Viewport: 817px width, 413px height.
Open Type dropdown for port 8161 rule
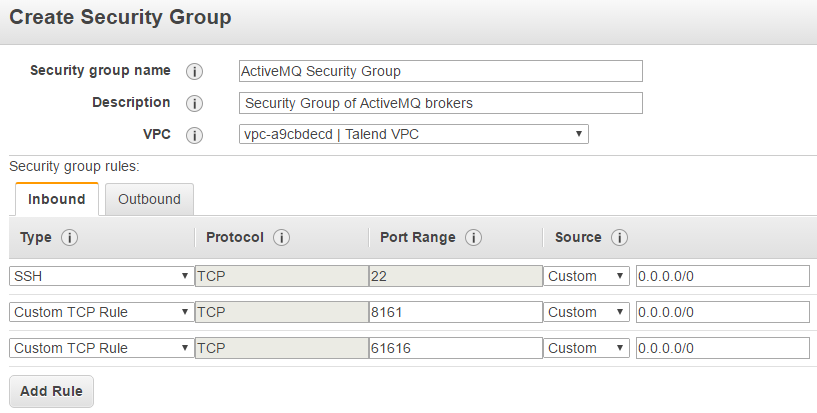[x=101, y=312]
